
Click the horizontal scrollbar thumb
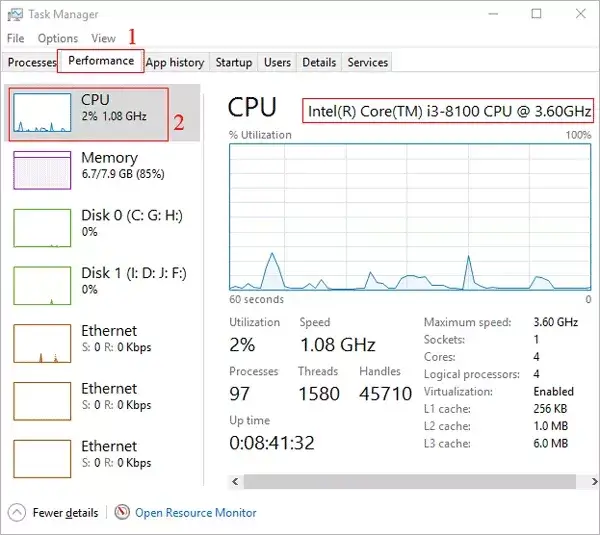(x=410, y=481)
